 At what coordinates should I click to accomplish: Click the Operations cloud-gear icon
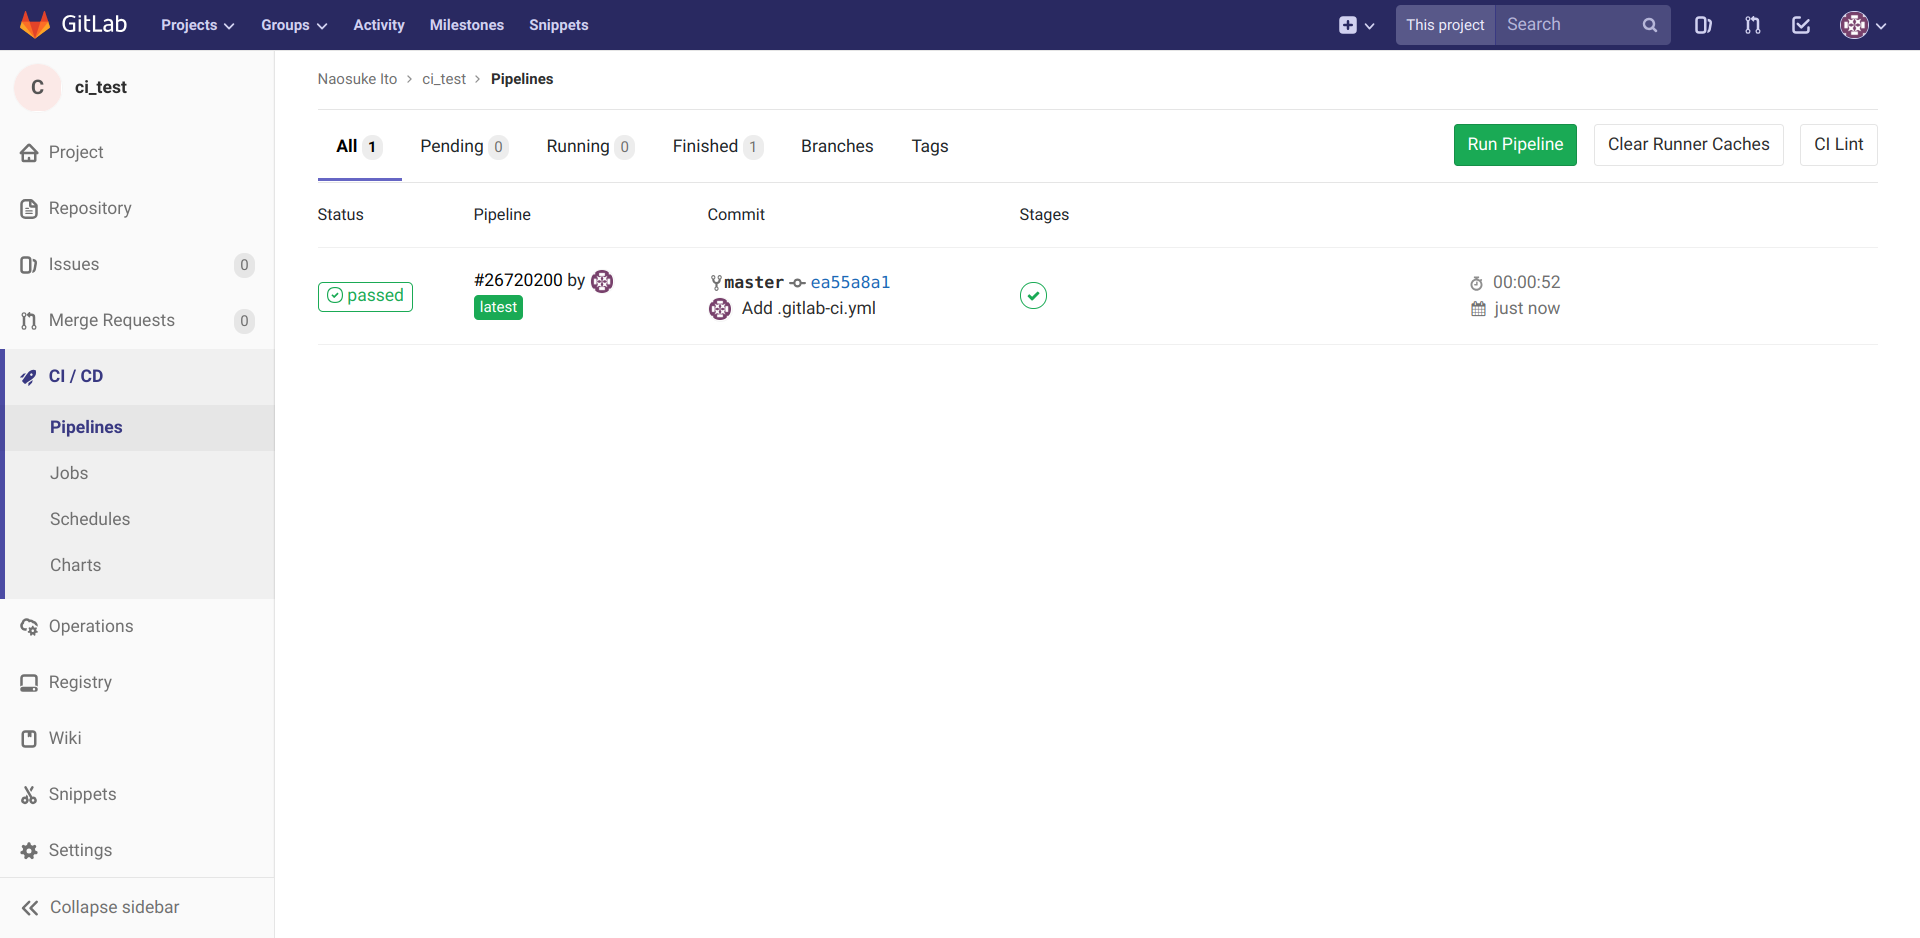[29, 627]
